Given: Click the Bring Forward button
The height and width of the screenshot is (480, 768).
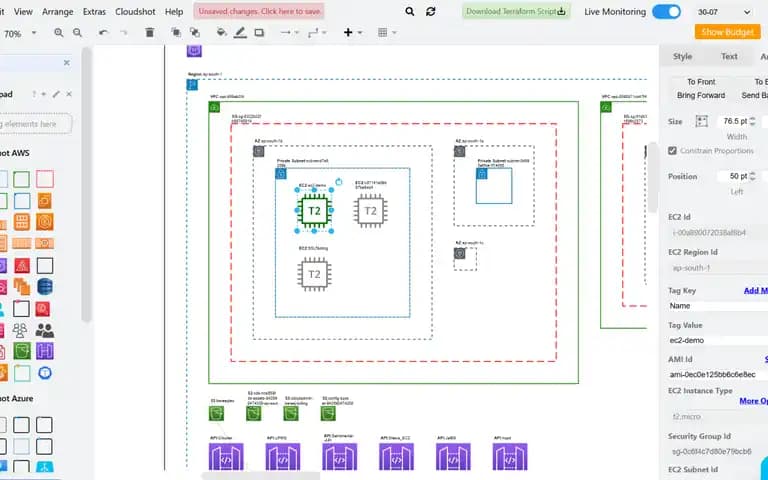Looking at the screenshot, I should click(x=701, y=95).
